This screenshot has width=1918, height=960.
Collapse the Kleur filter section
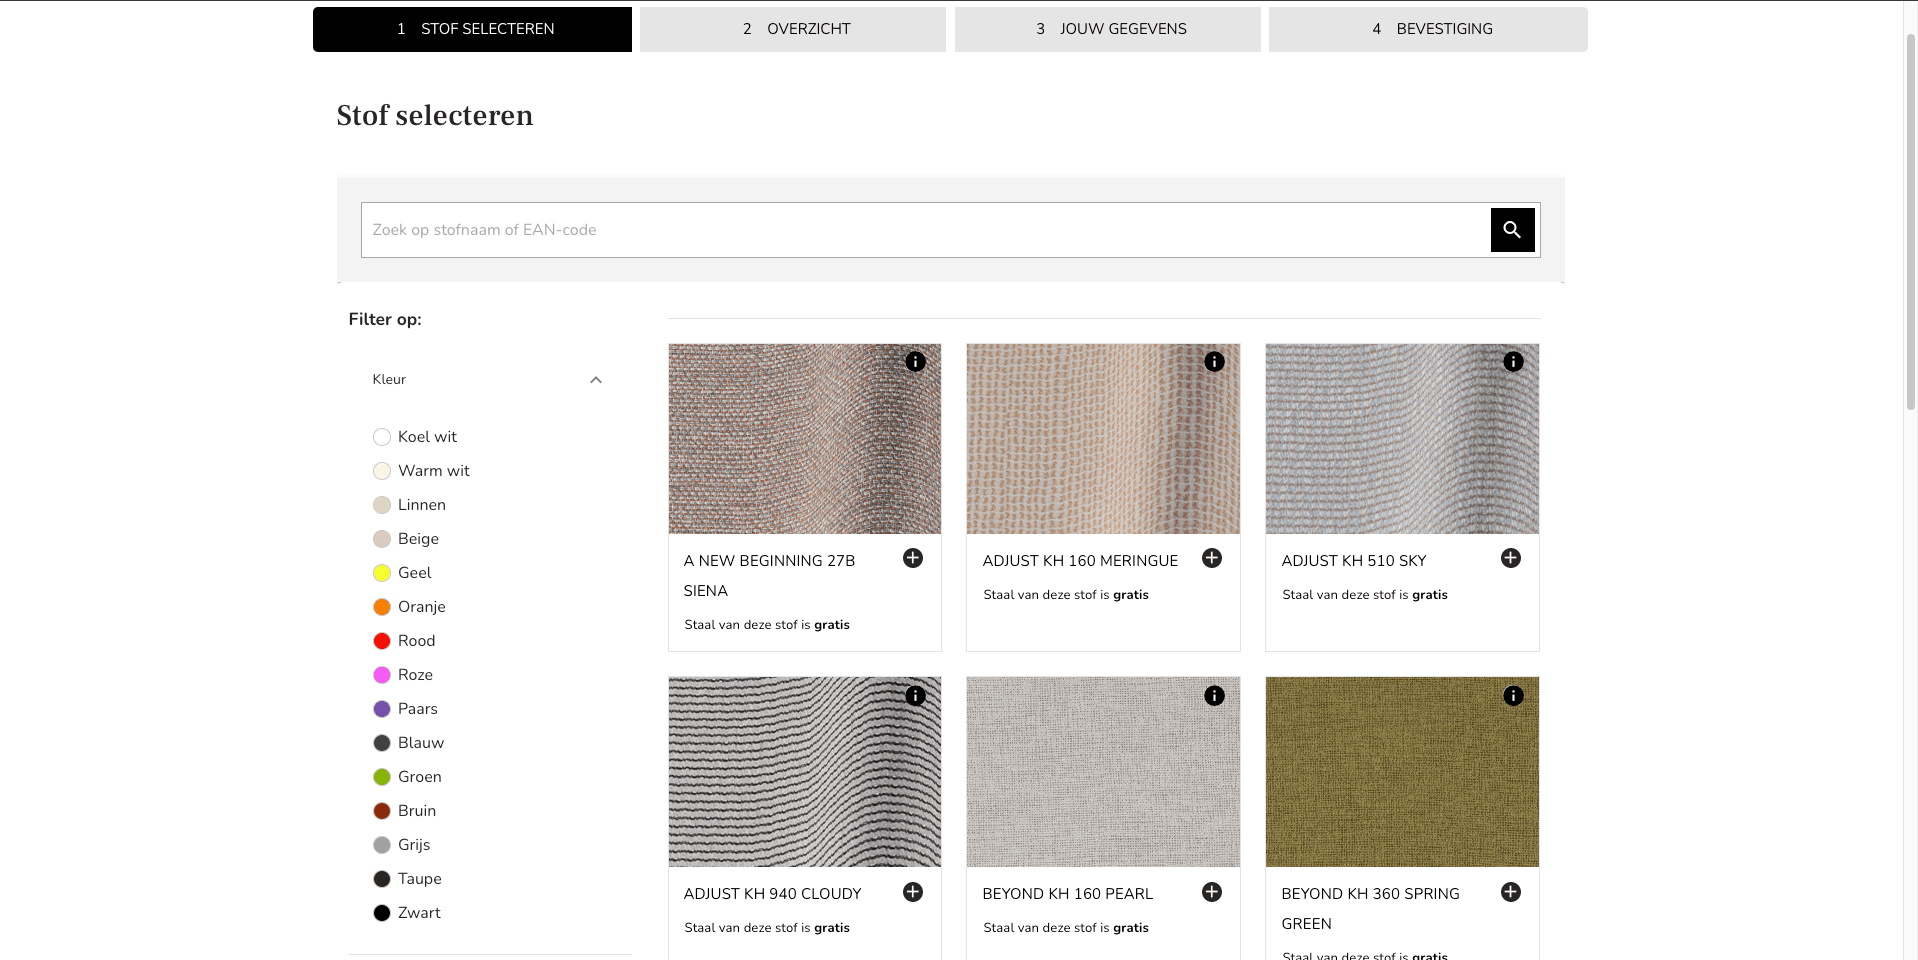point(596,380)
